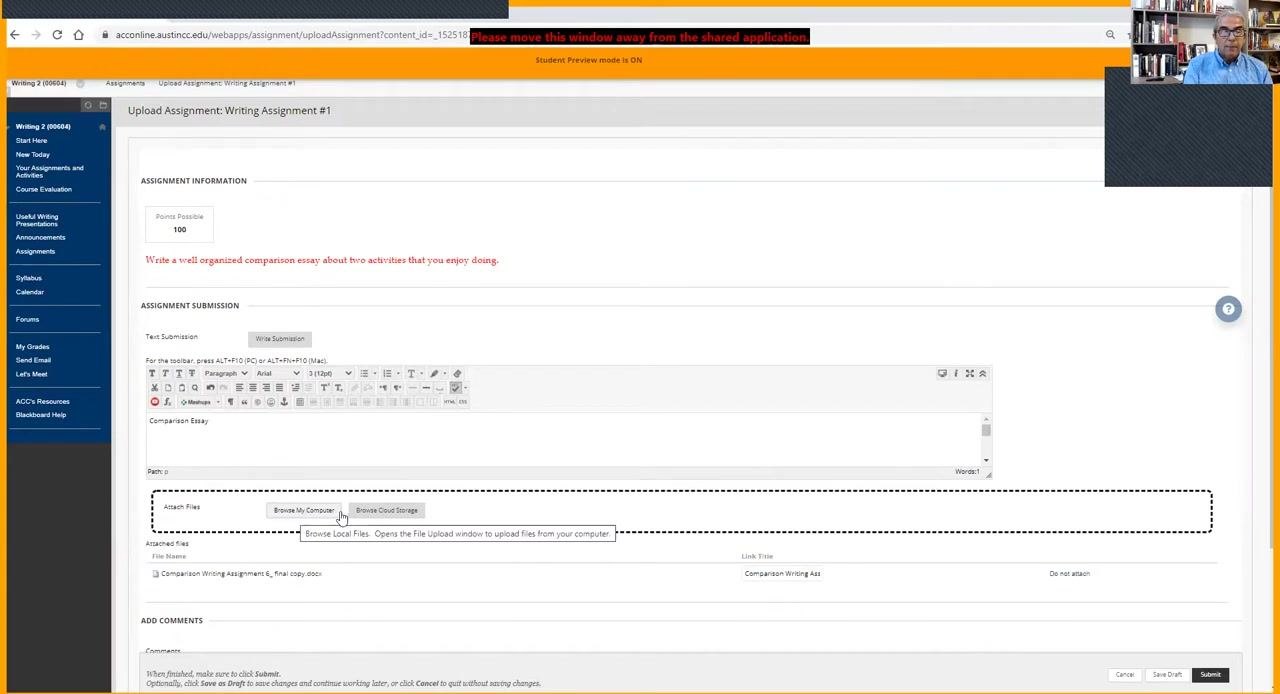The height and width of the screenshot is (694, 1280).
Task: Open the Arial font family dropdown
Action: [278, 373]
